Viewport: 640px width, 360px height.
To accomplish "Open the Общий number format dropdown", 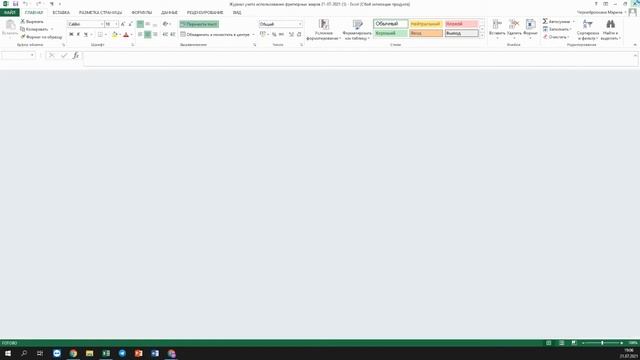I will tap(300, 24).
